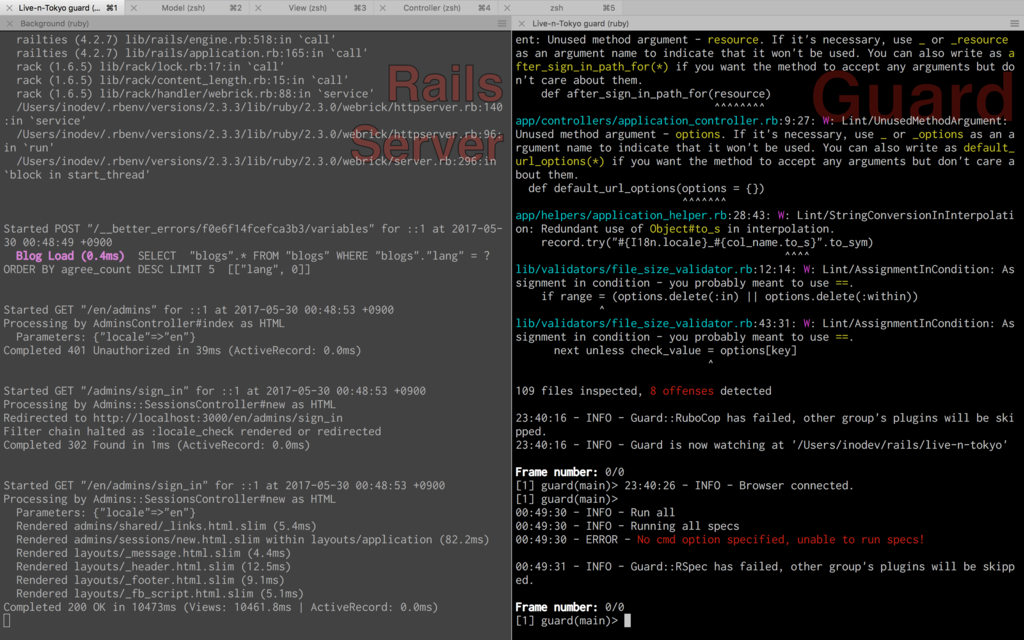Click 'block in start_thread' trace line
The image size is (1024, 640).
[x=77, y=175]
